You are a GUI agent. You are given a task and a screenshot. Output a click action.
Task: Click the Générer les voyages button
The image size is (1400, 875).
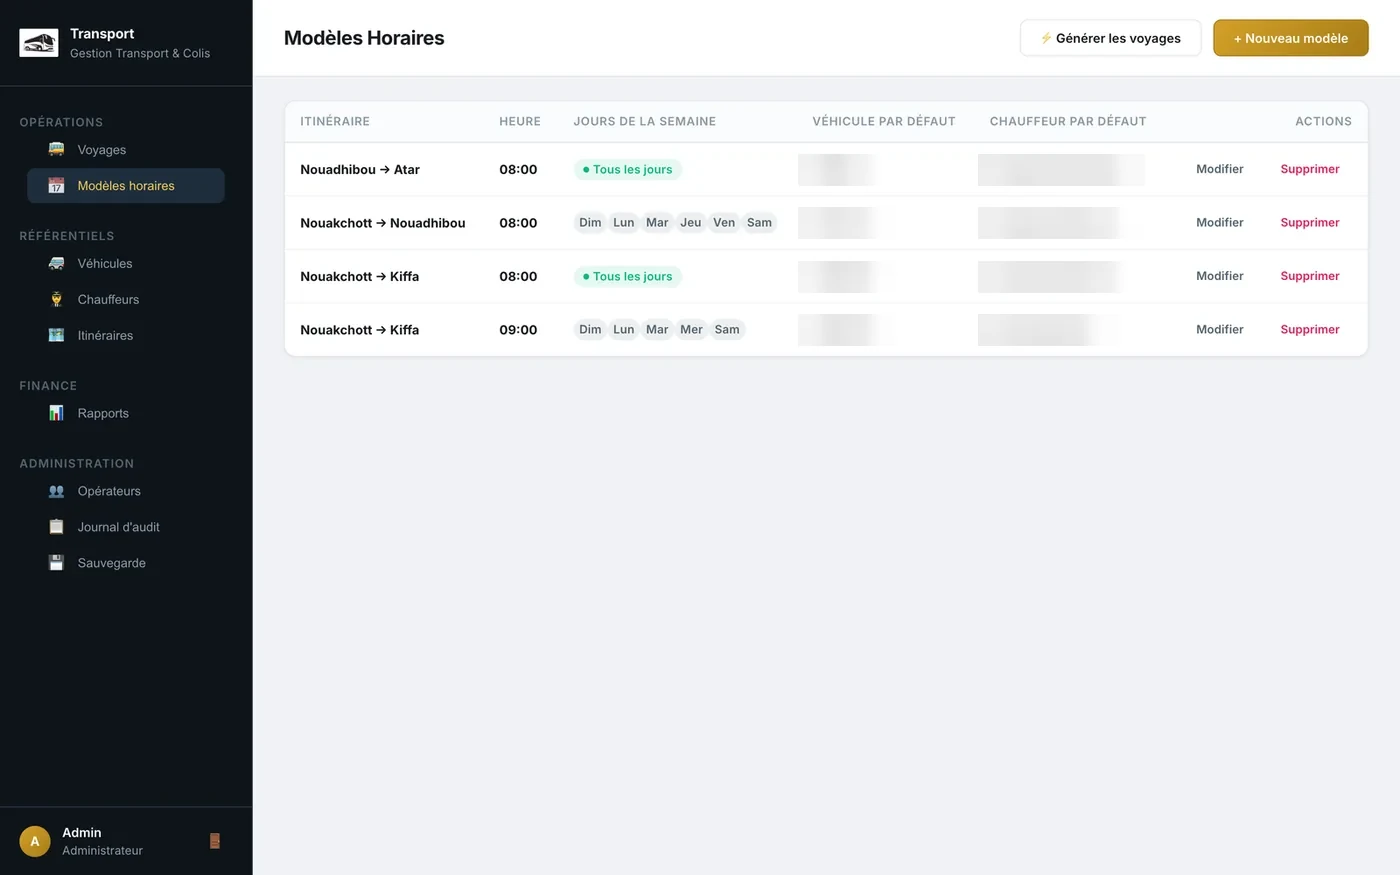(1110, 38)
